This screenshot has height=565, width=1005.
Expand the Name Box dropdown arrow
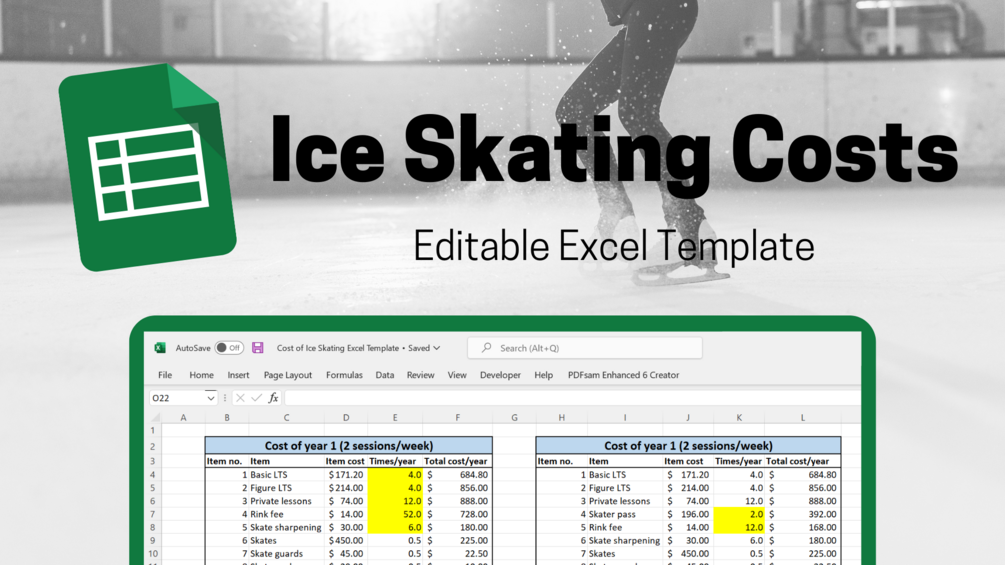point(211,398)
